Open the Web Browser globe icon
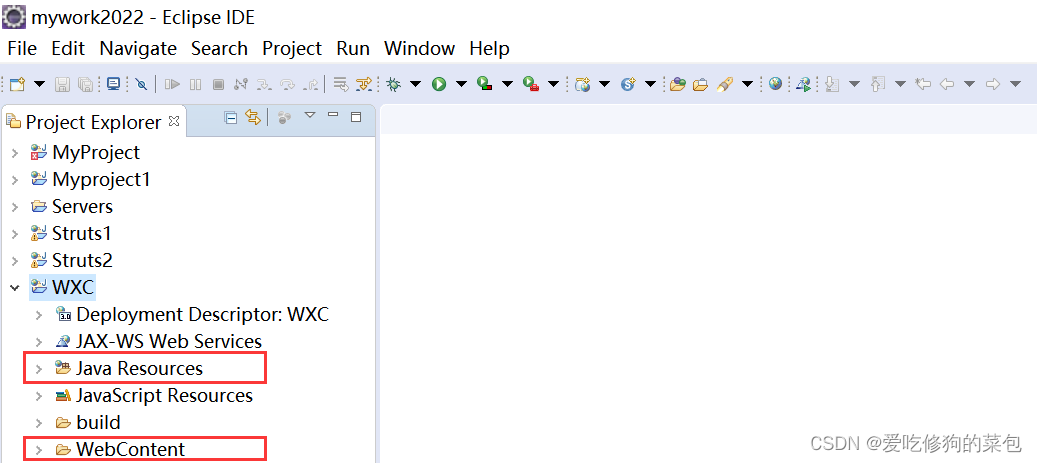 (x=775, y=84)
